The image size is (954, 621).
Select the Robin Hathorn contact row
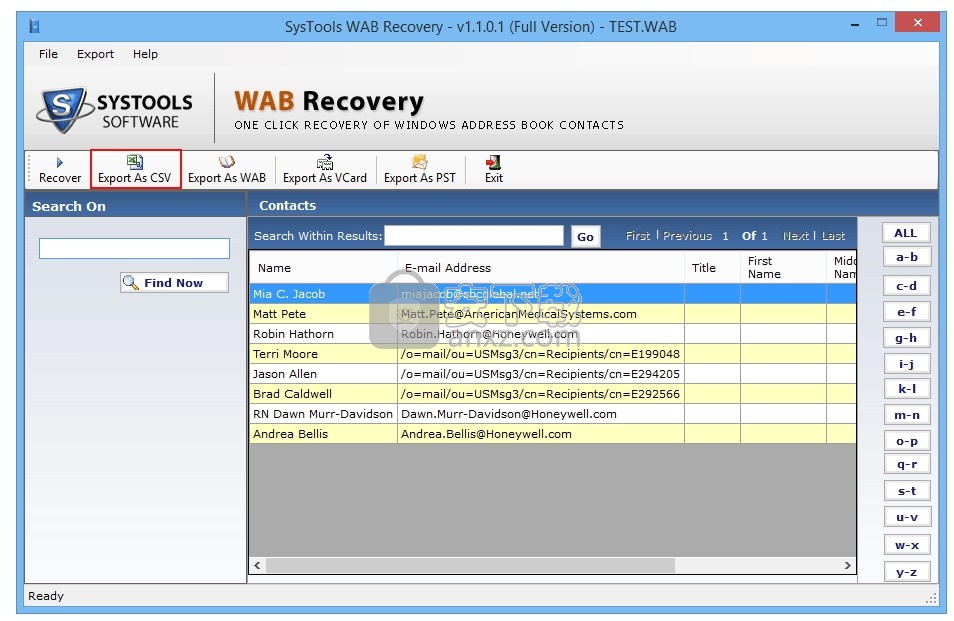point(552,334)
